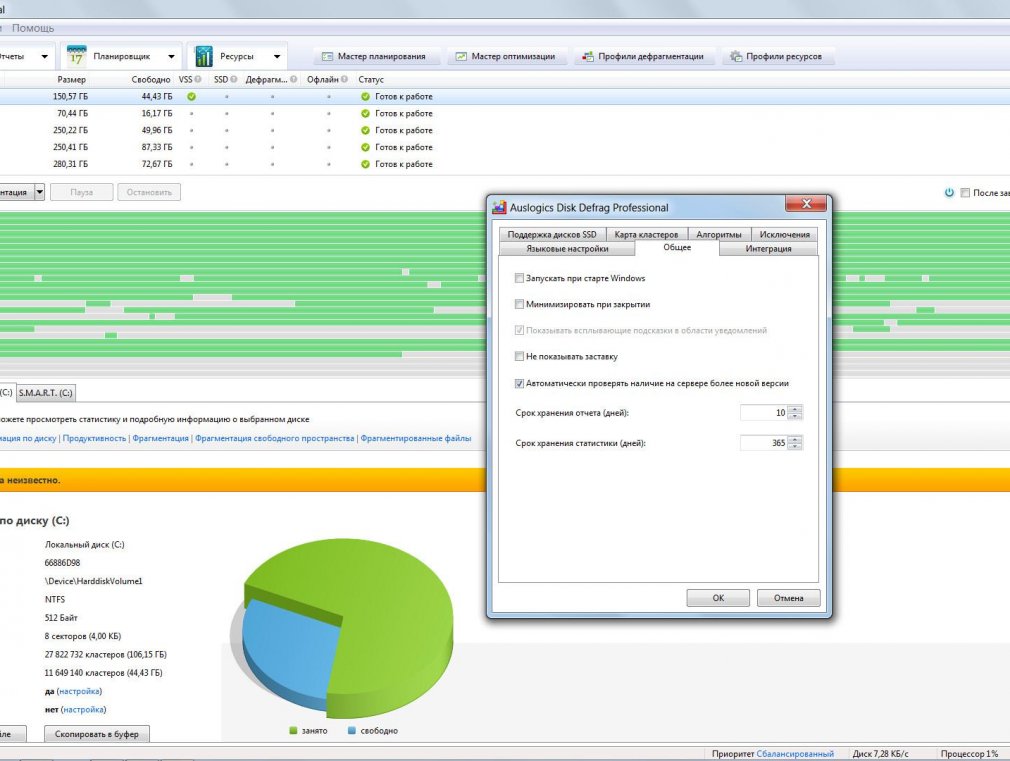Expand the Ресурсы dropdown arrow

pyautogui.click(x=277, y=57)
